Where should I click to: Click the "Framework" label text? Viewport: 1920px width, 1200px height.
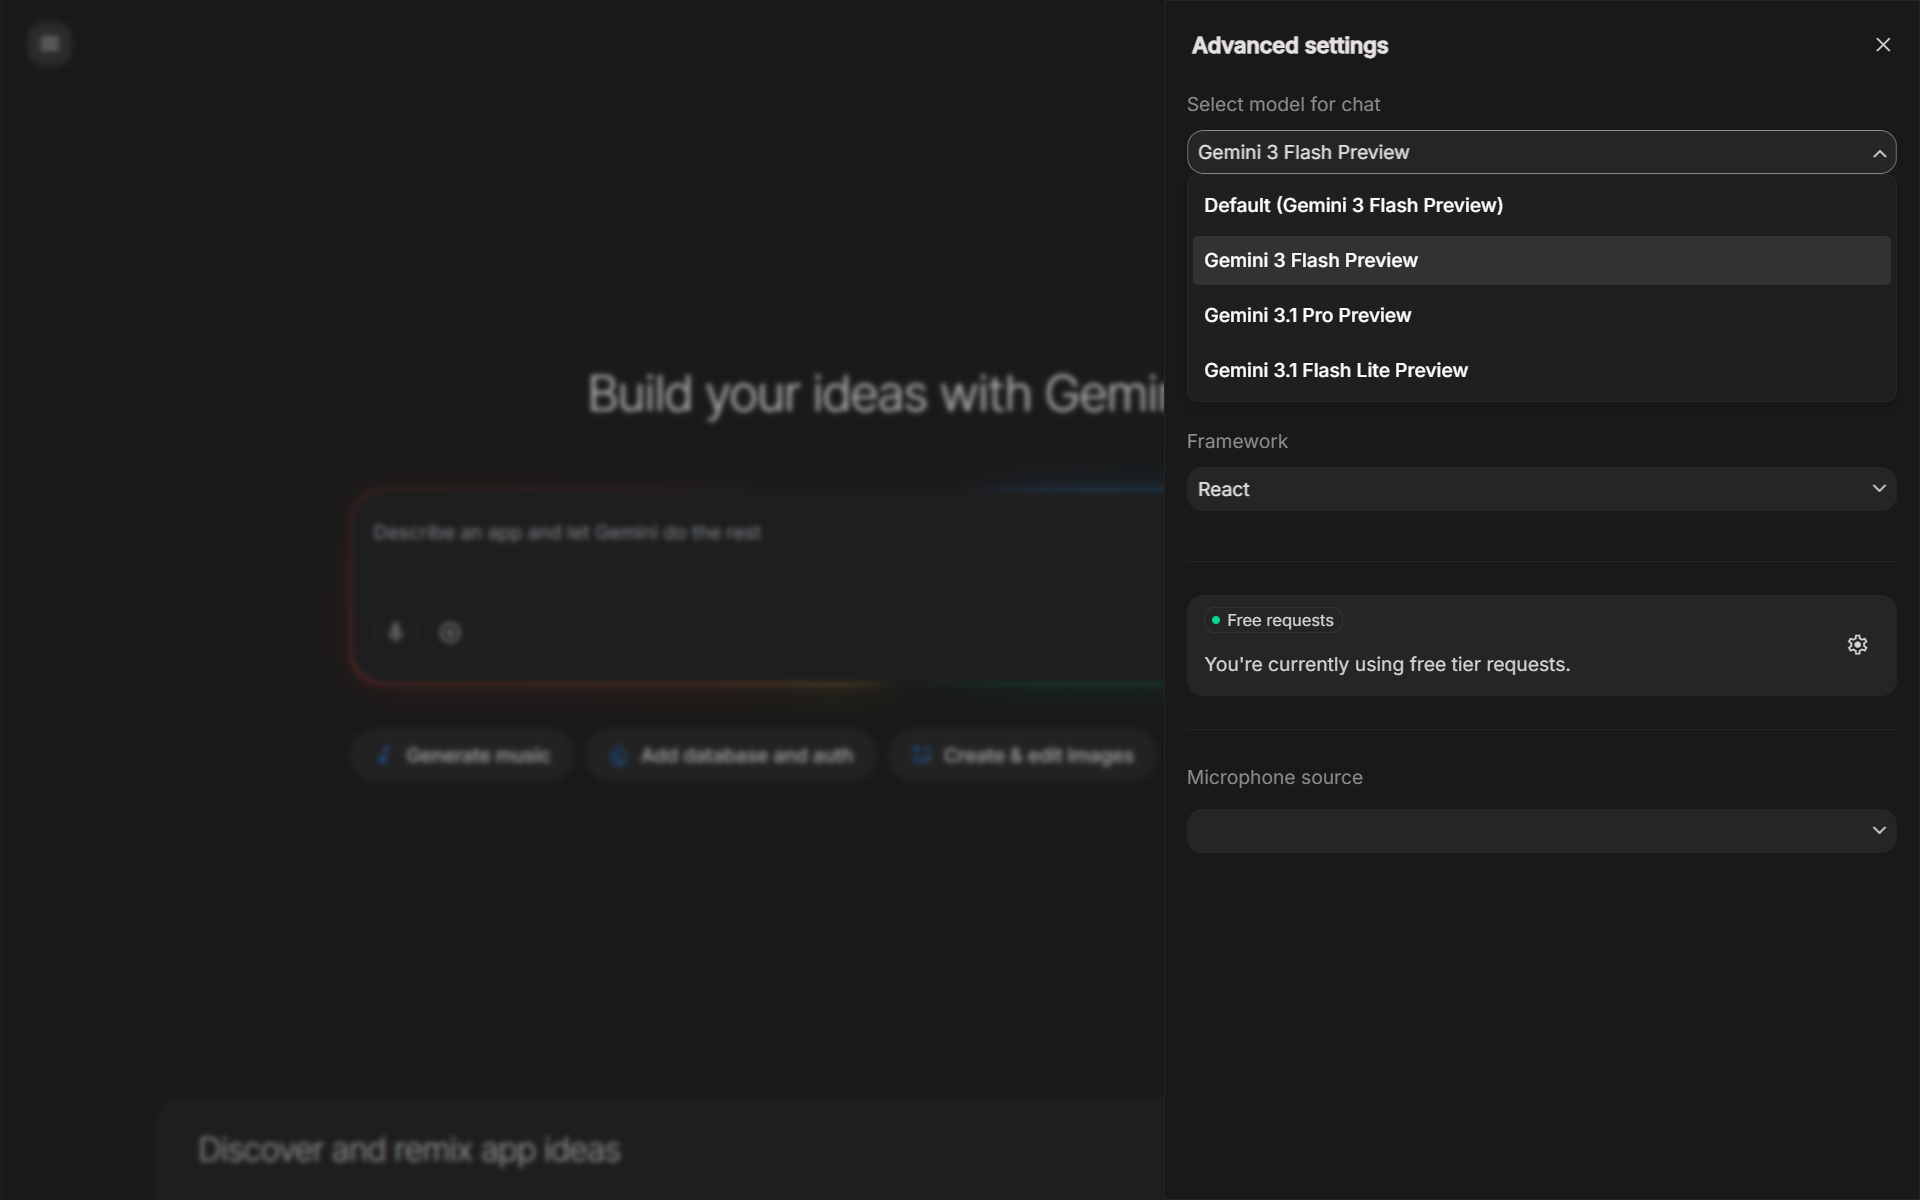point(1237,441)
